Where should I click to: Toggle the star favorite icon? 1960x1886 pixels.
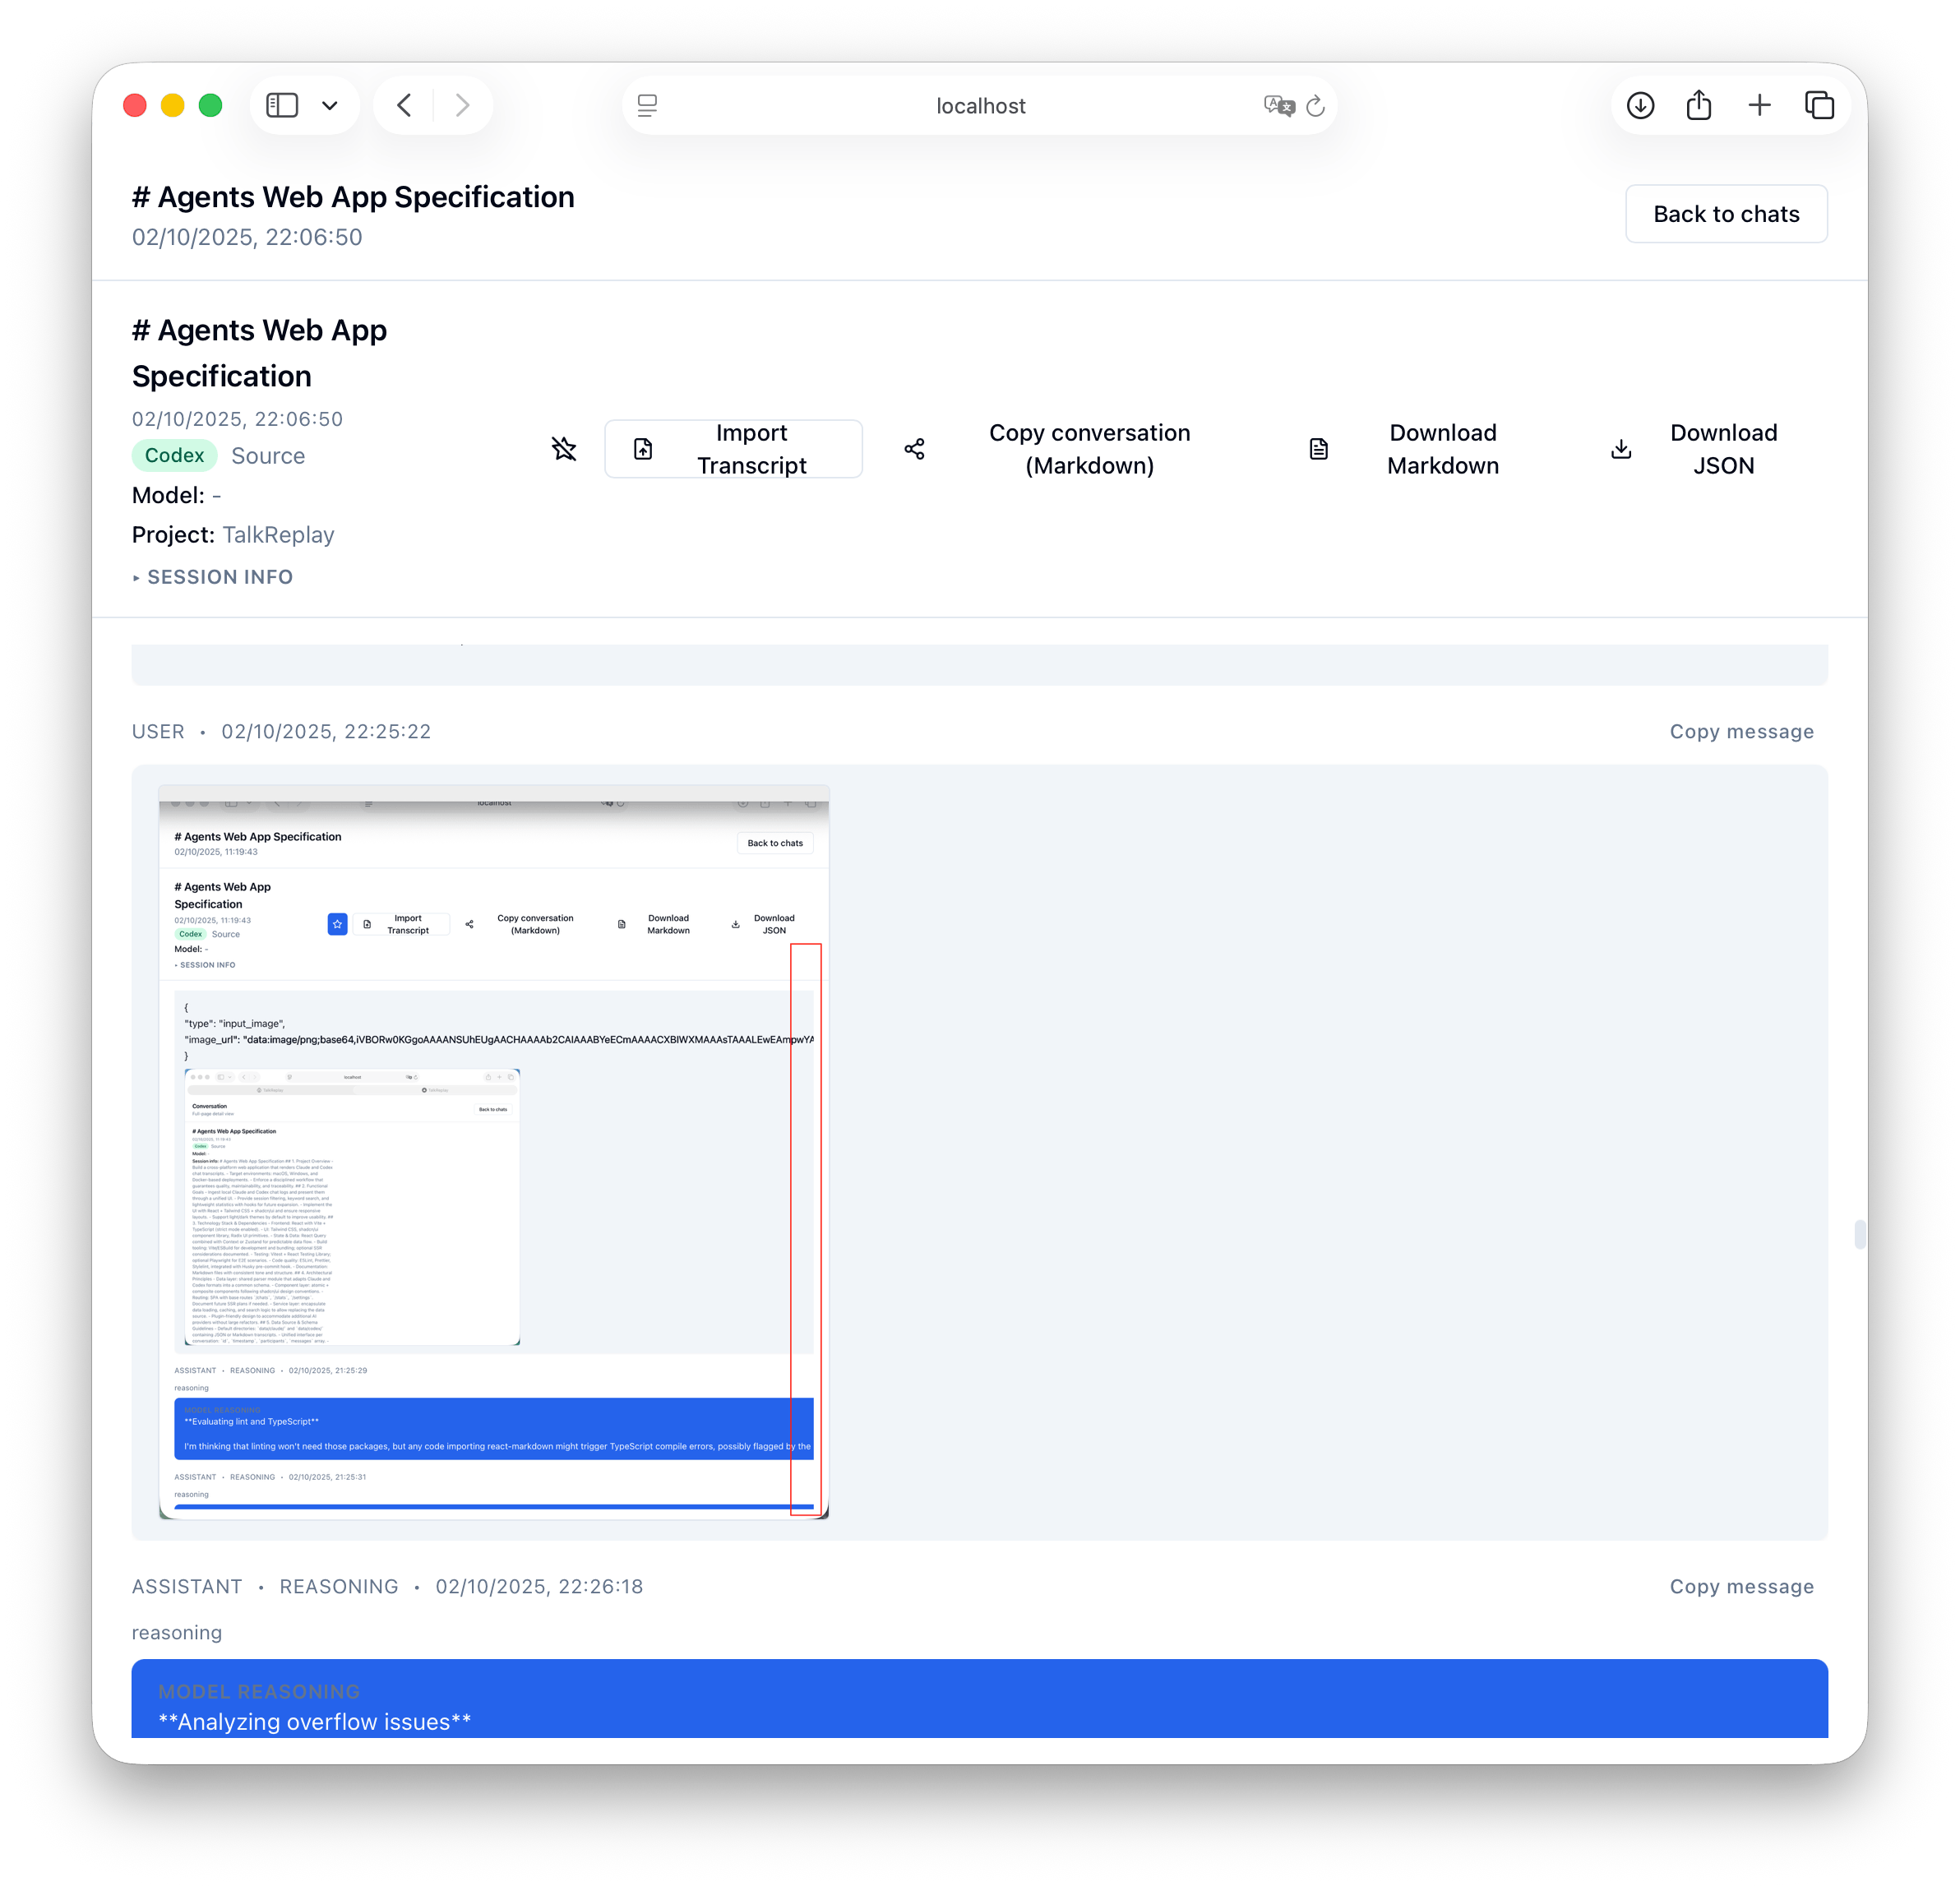[564, 449]
